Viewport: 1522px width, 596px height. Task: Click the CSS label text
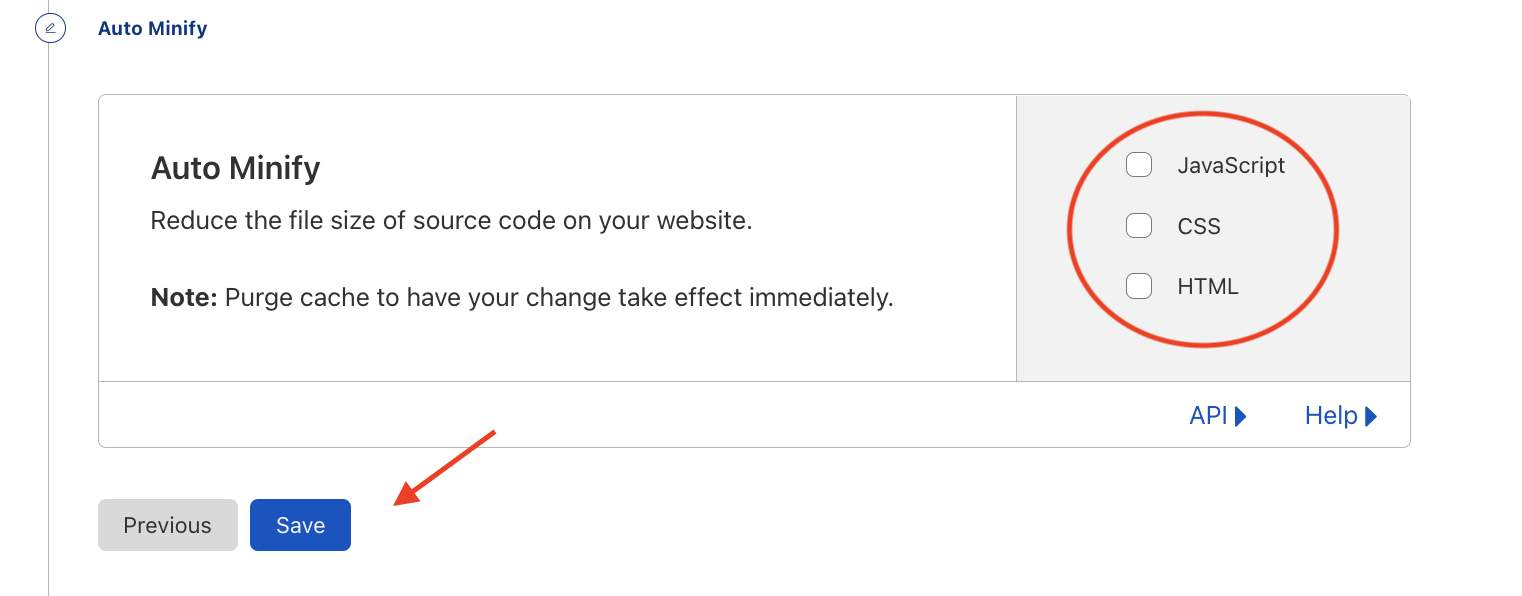[1199, 227]
